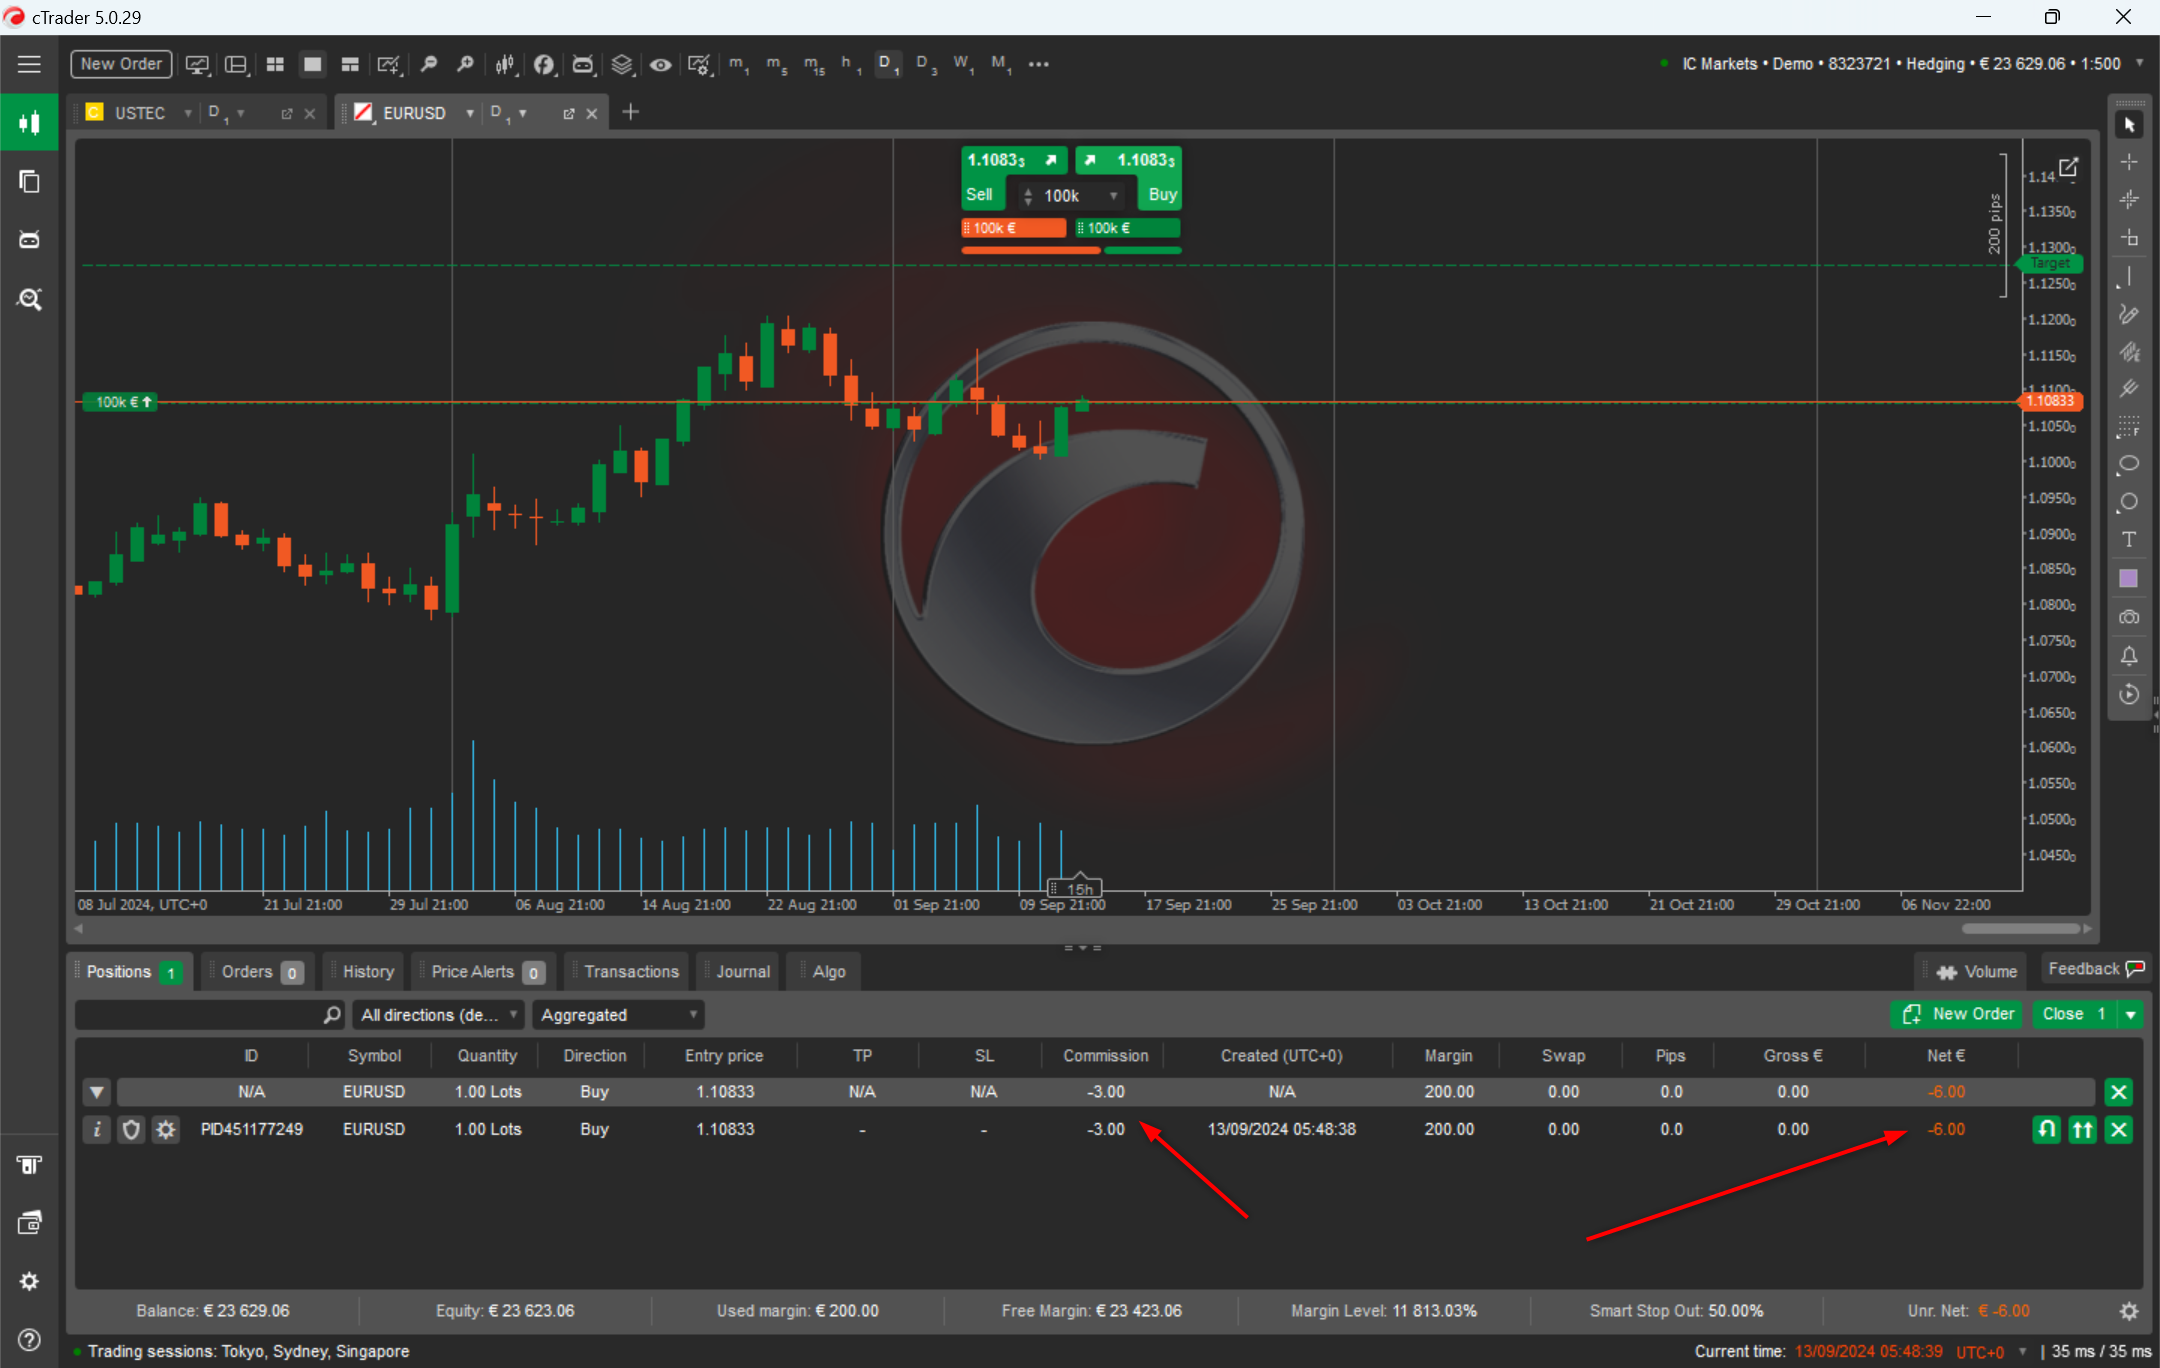2160x1368 pixels.
Task: Set timeframe to W1
Action: click(963, 64)
